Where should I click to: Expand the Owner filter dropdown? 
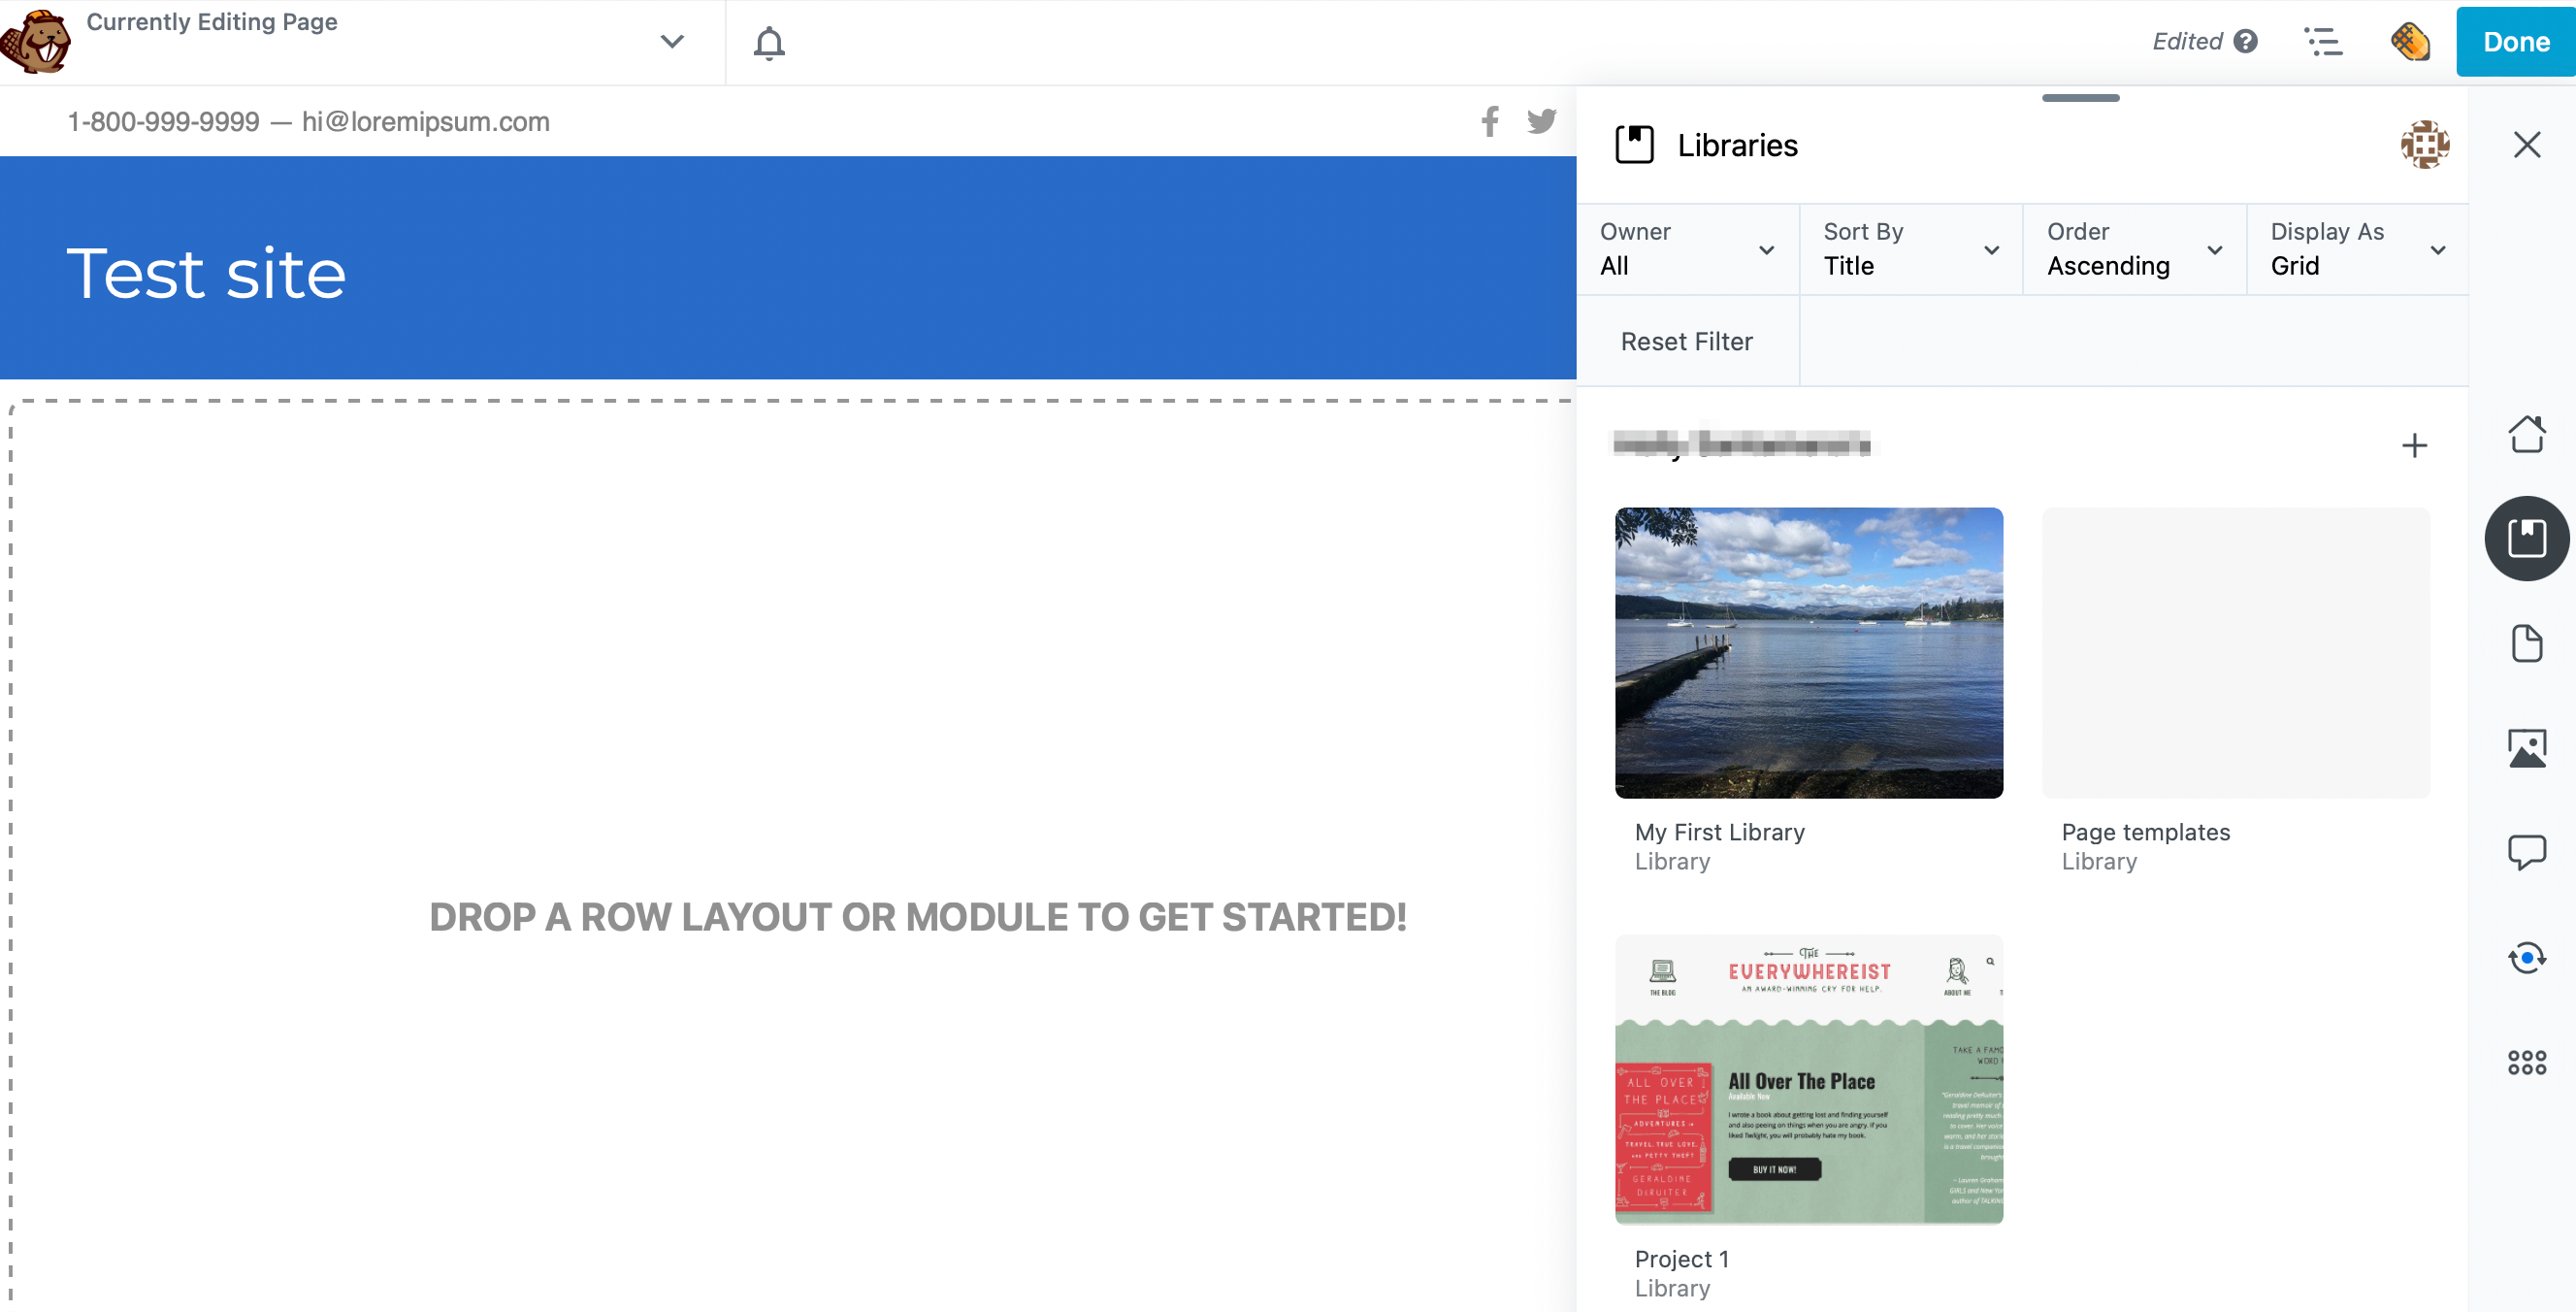(x=1687, y=249)
